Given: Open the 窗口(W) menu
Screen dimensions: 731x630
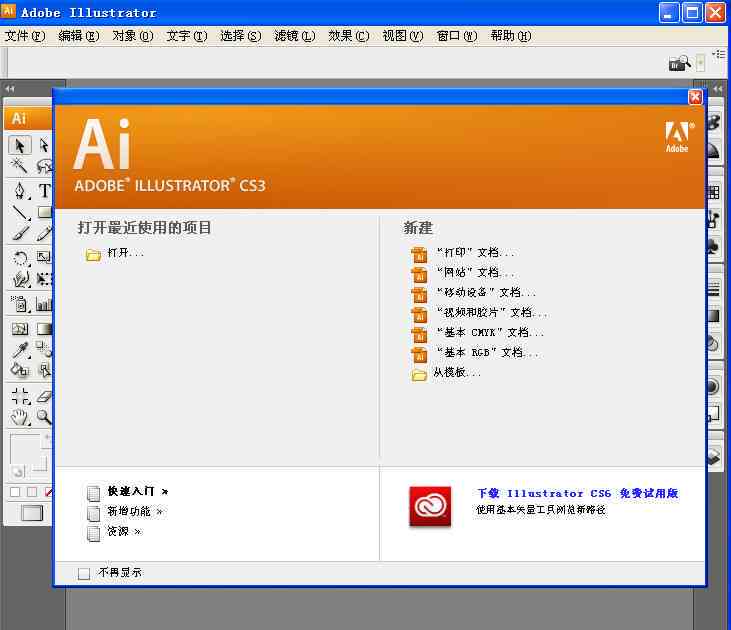Looking at the screenshot, I should pos(457,36).
